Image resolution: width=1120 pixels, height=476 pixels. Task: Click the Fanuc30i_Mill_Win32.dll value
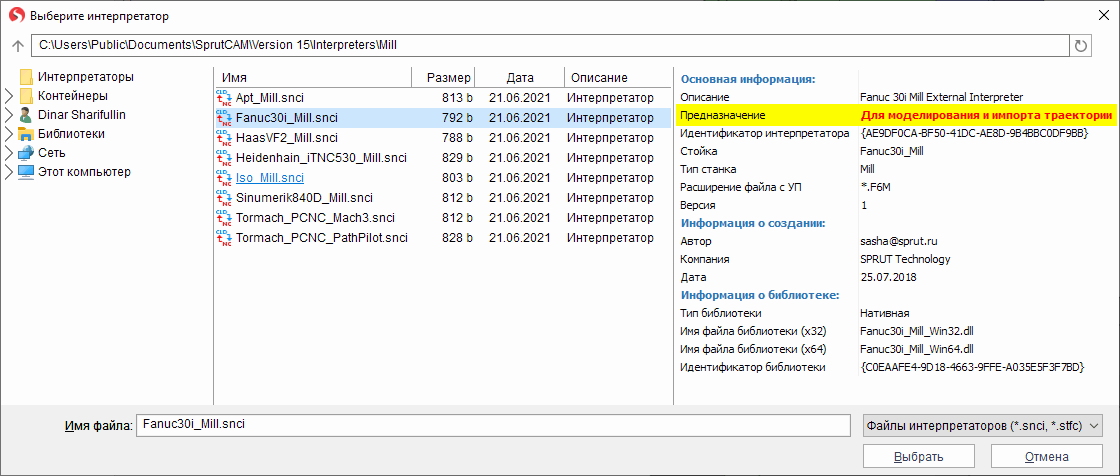(x=916, y=332)
